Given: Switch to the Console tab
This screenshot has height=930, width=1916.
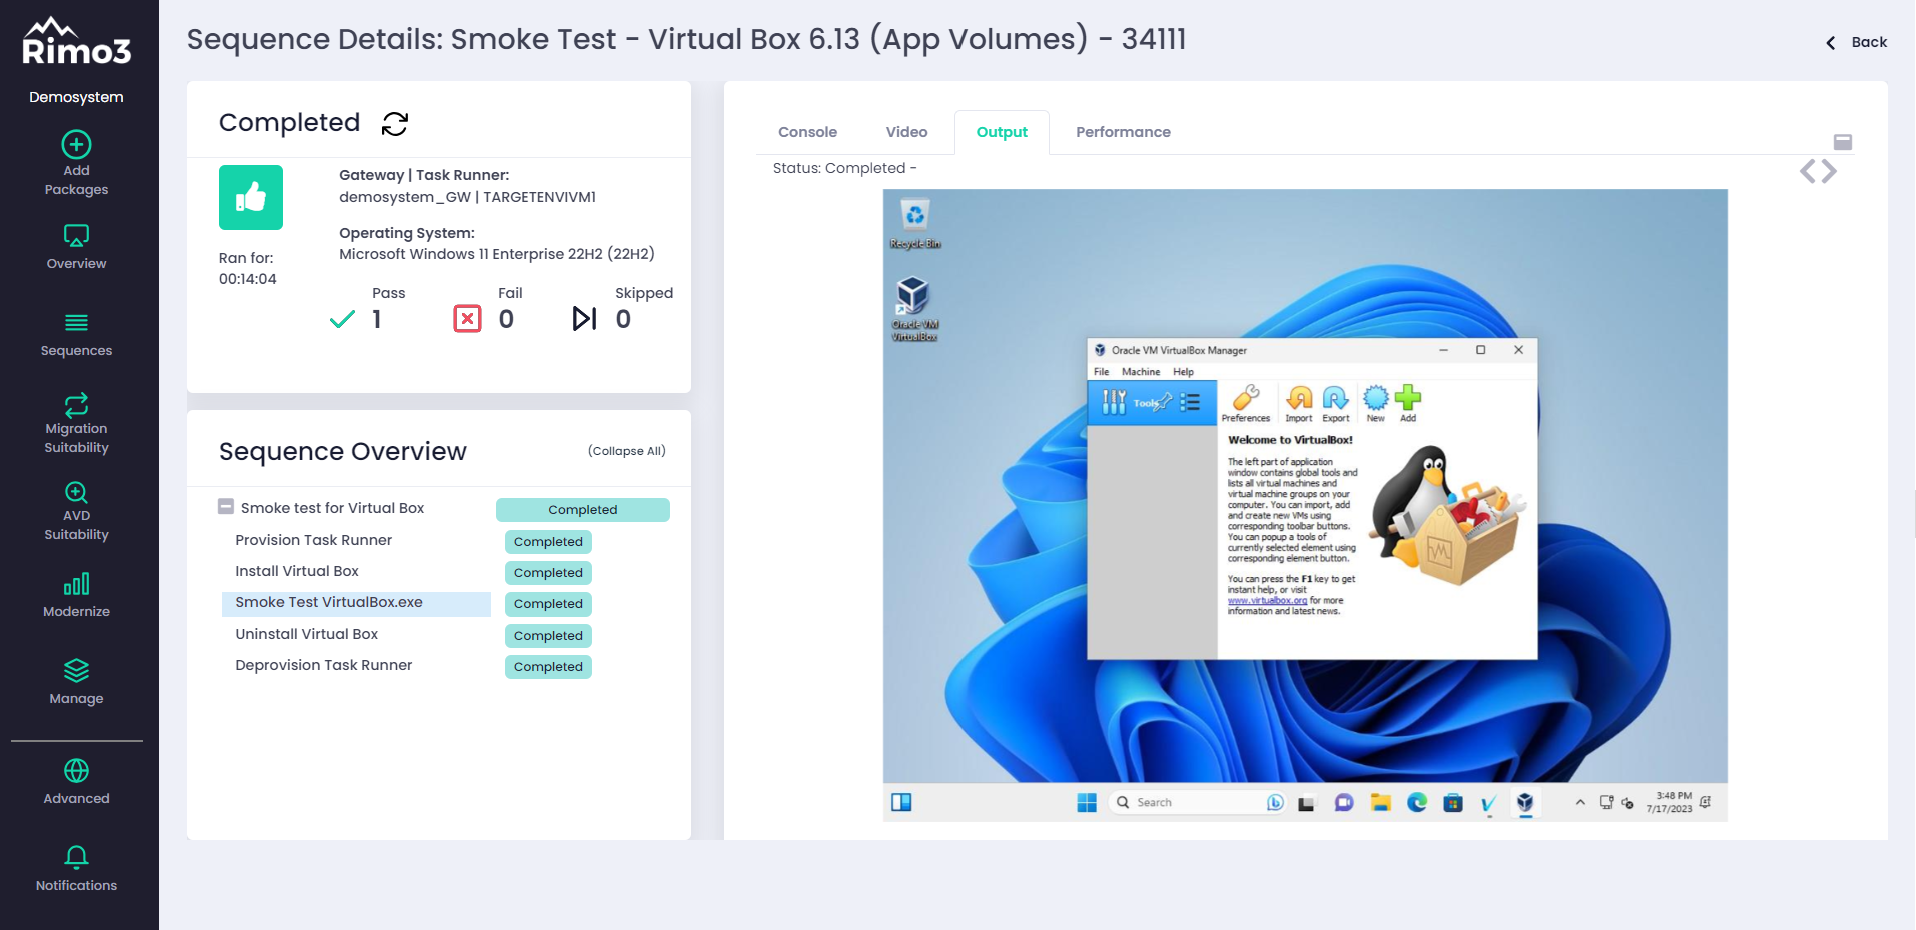Looking at the screenshot, I should point(807,132).
